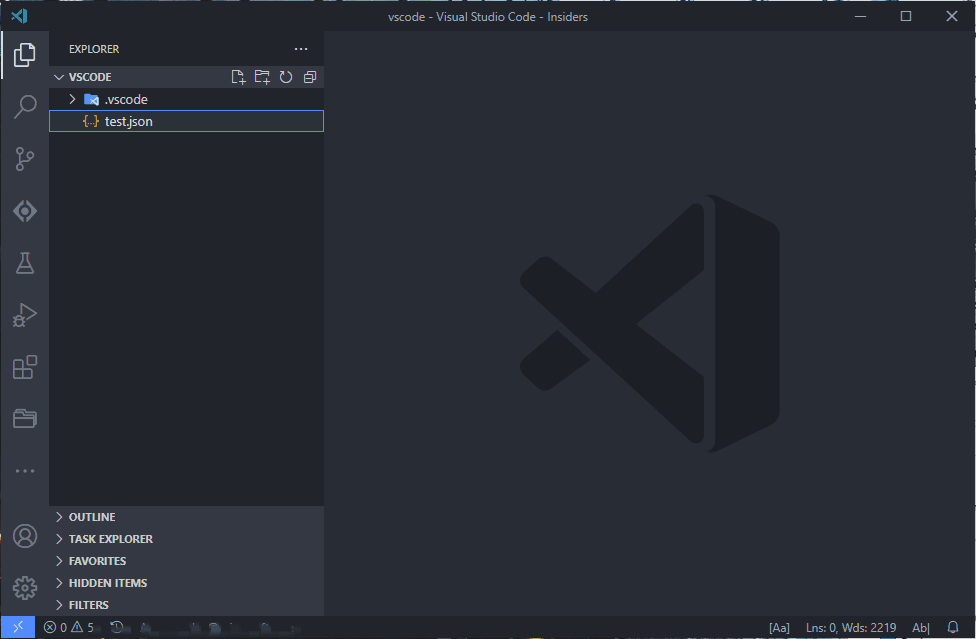976x639 pixels.
Task: Open the Run and Debug view
Action: [x=24, y=315]
